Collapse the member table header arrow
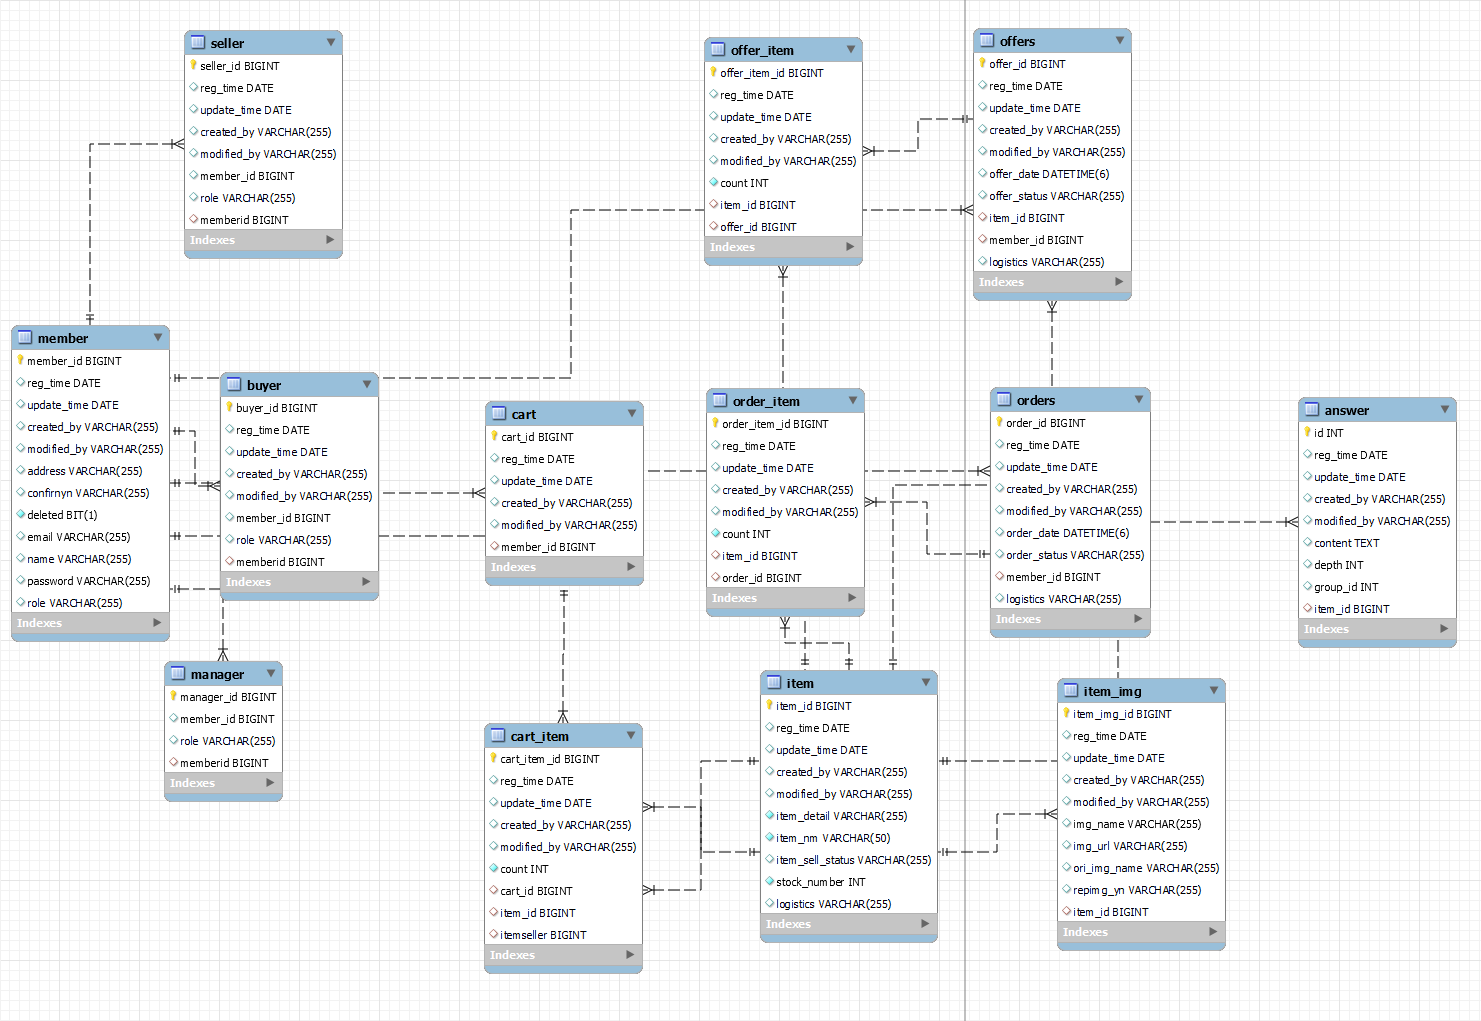Image resolution: width=1481 pixels, height=1021 pixels. [x=158, y=338]
